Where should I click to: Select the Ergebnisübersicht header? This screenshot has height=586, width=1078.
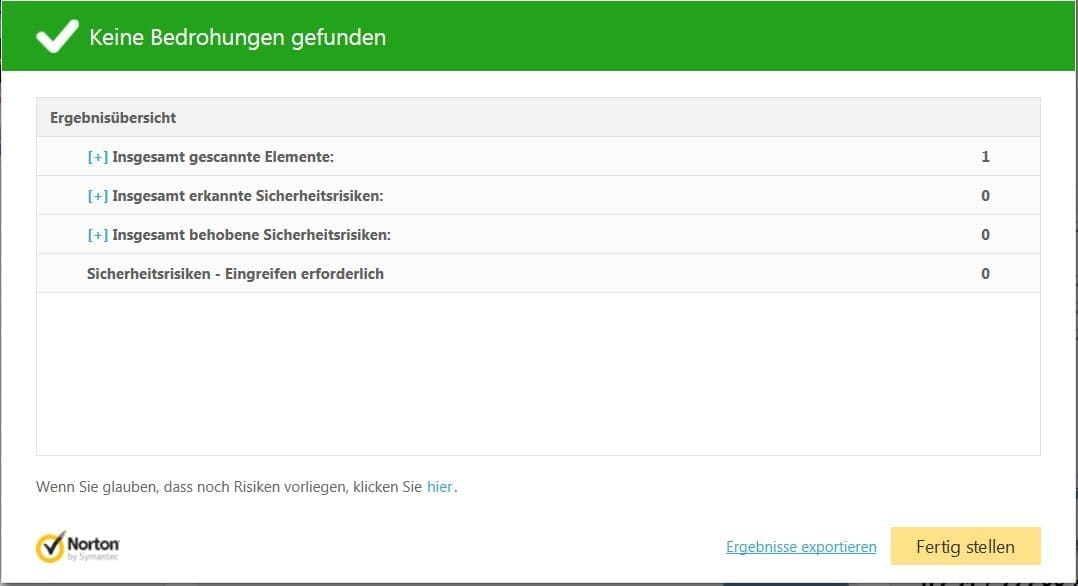tap(538, 118)
